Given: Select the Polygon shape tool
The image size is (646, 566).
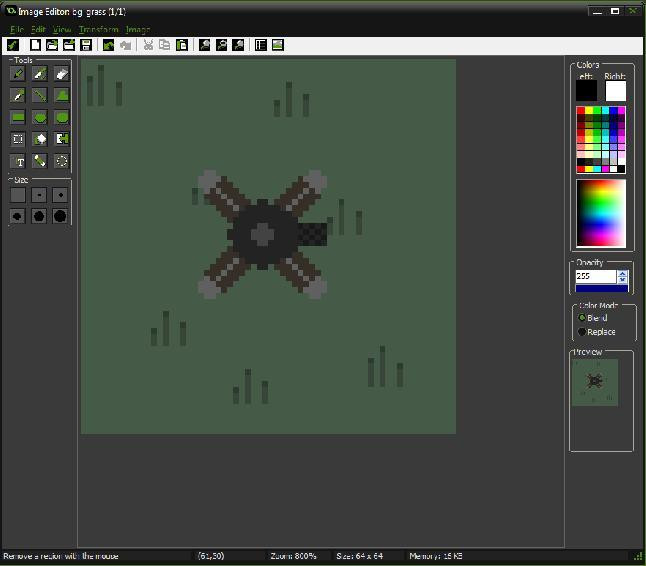Looking at the screenshot, I should [61, 96].
